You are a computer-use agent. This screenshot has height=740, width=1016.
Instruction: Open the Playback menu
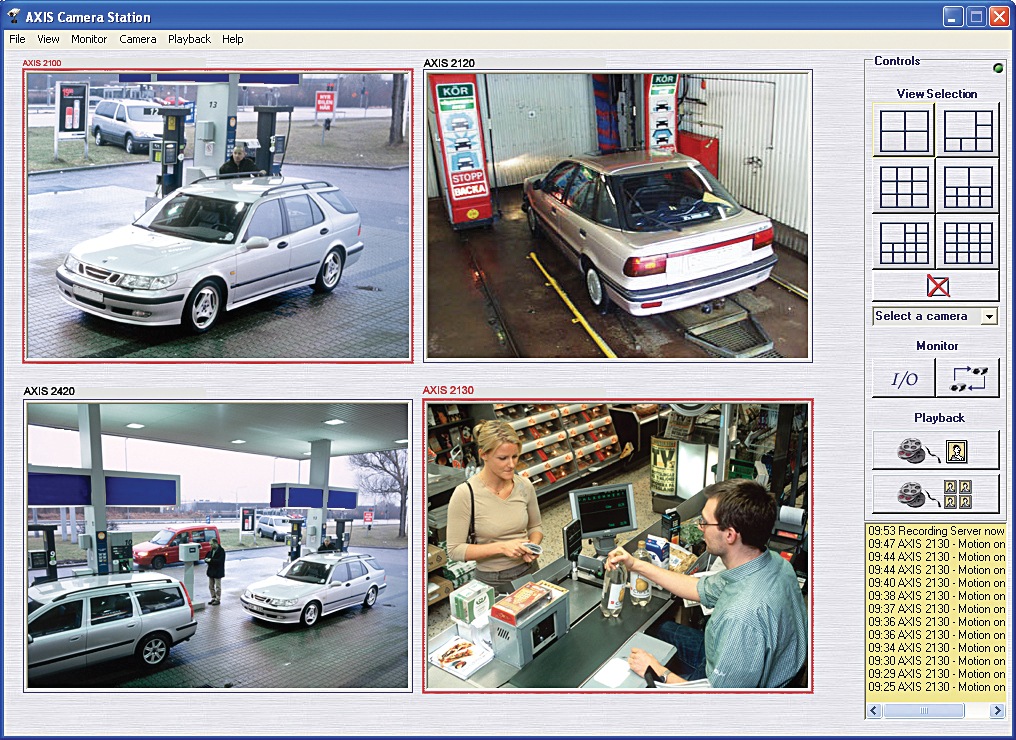(x=189, y=39)
